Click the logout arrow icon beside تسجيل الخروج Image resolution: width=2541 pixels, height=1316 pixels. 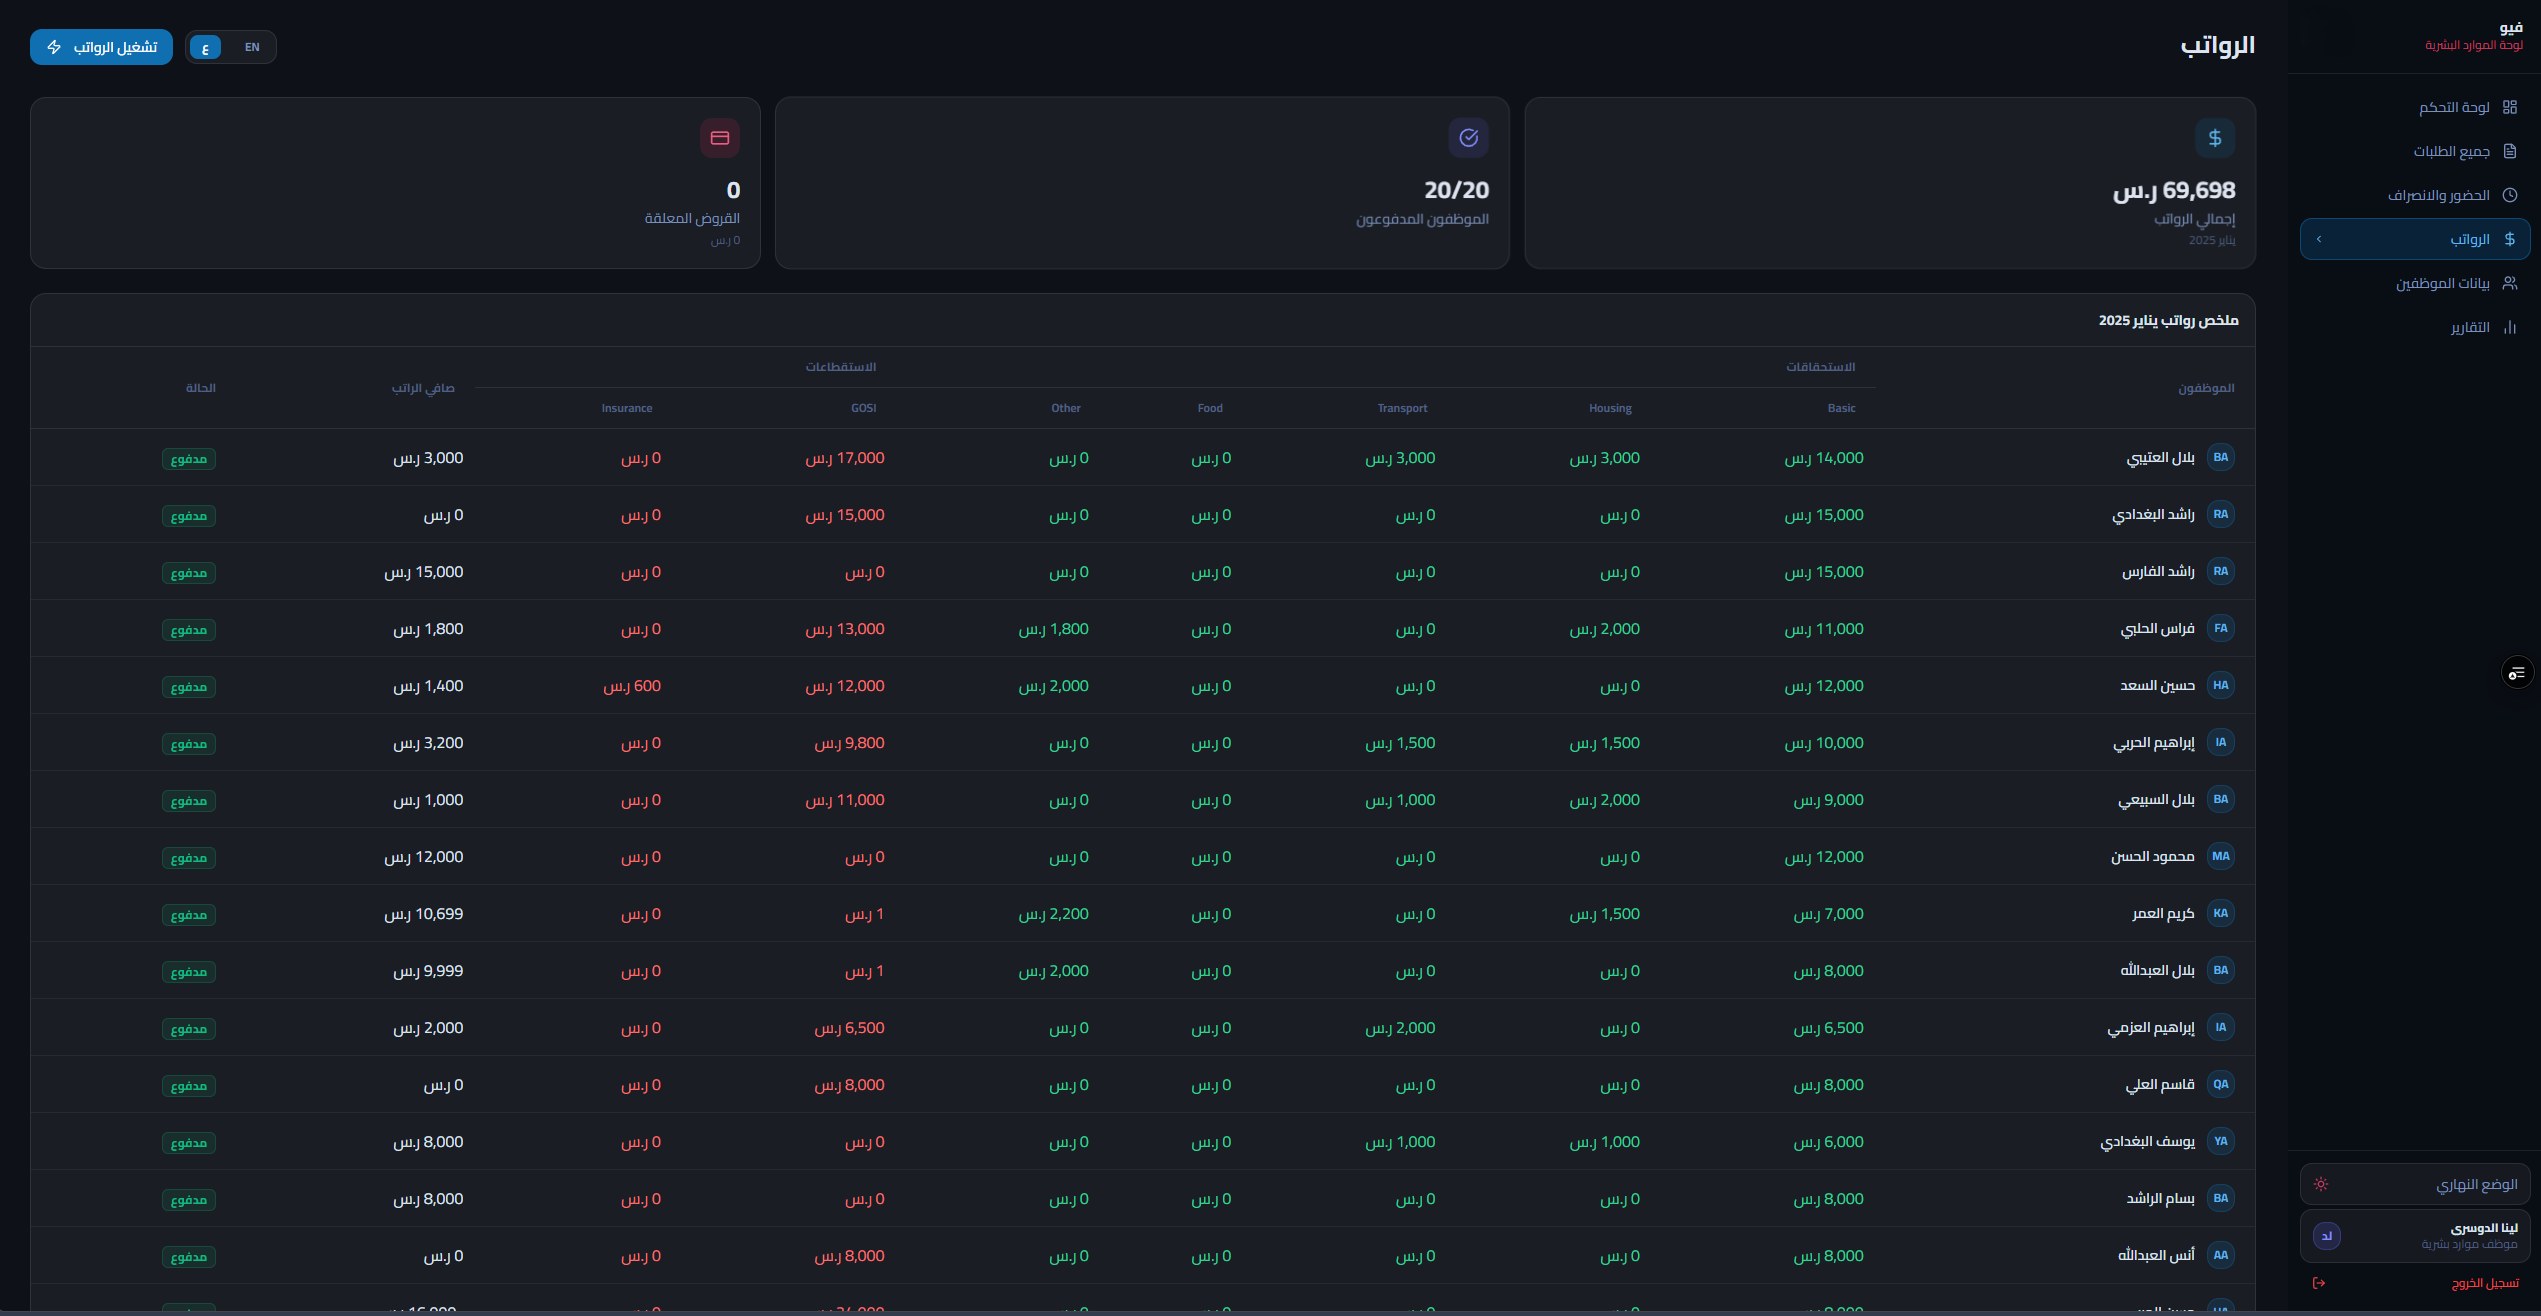[x=2319, y=1283]
